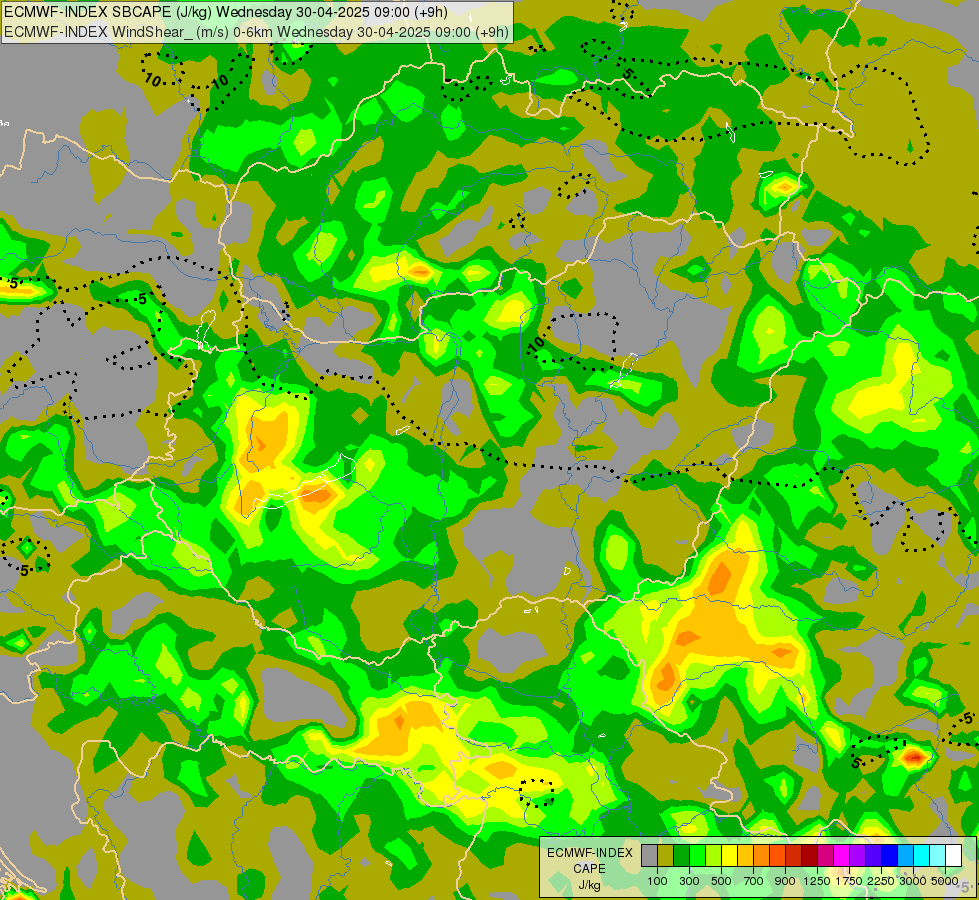Click the ECMWF-INDEX legend heading
Screen dimensions: 979x900
(589, 853)
